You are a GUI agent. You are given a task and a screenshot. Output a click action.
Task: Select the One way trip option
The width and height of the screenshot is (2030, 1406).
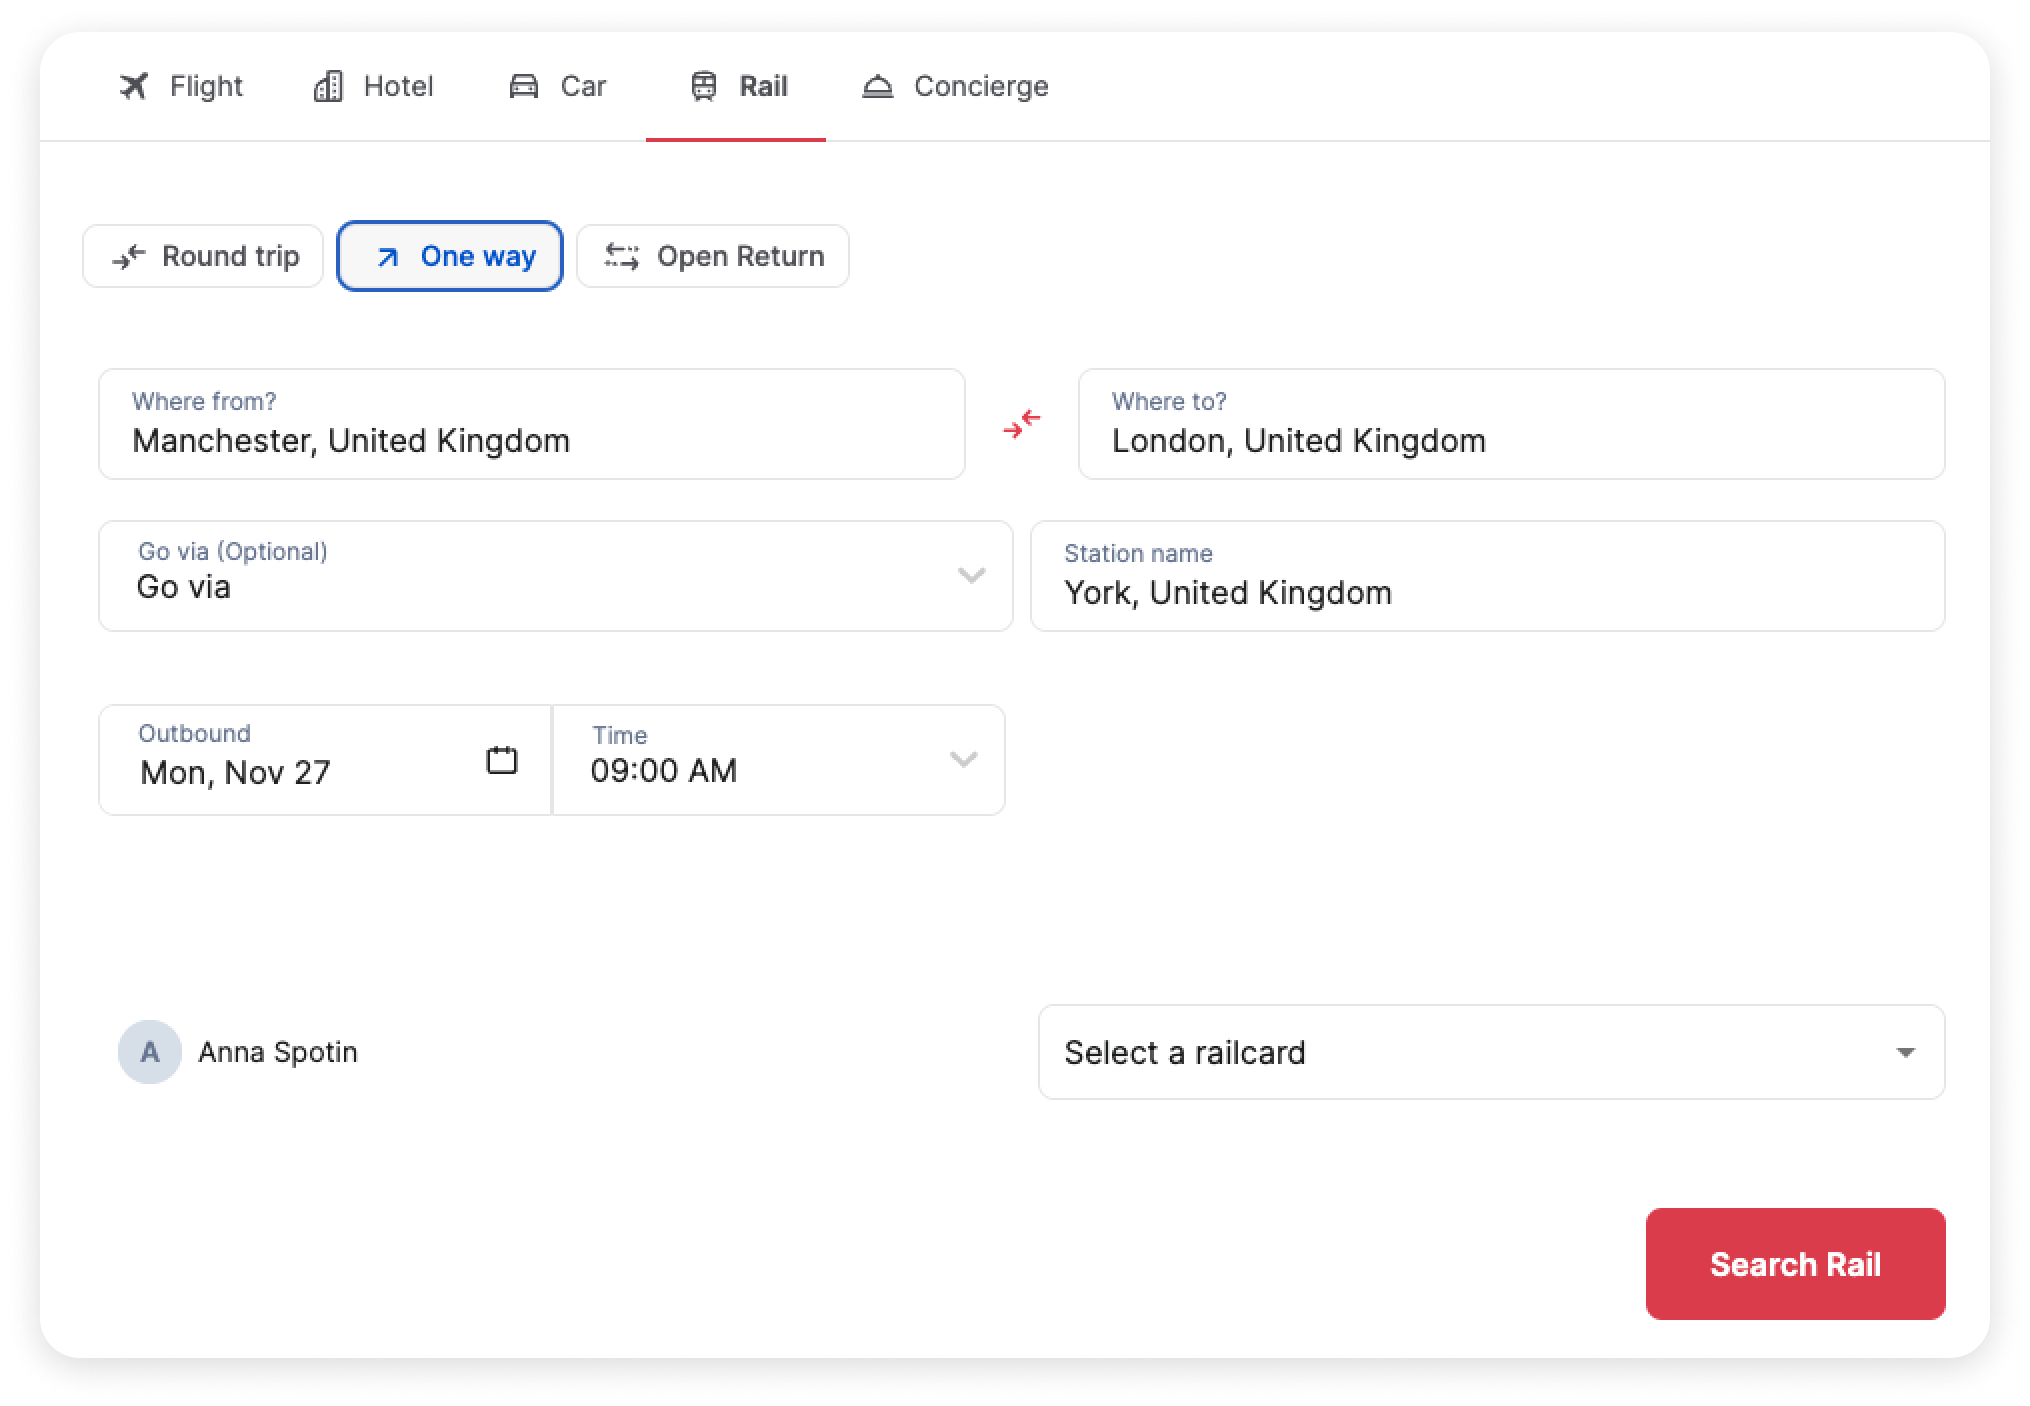[450, 256]
